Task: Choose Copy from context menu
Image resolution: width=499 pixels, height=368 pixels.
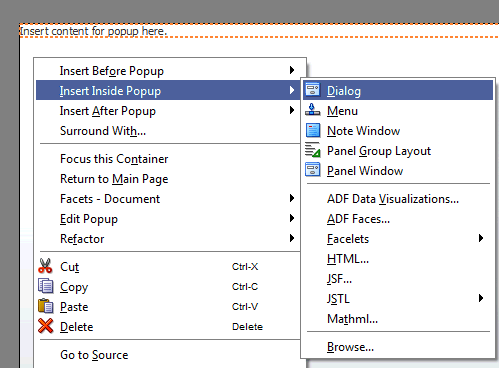Action: point(168,286)
